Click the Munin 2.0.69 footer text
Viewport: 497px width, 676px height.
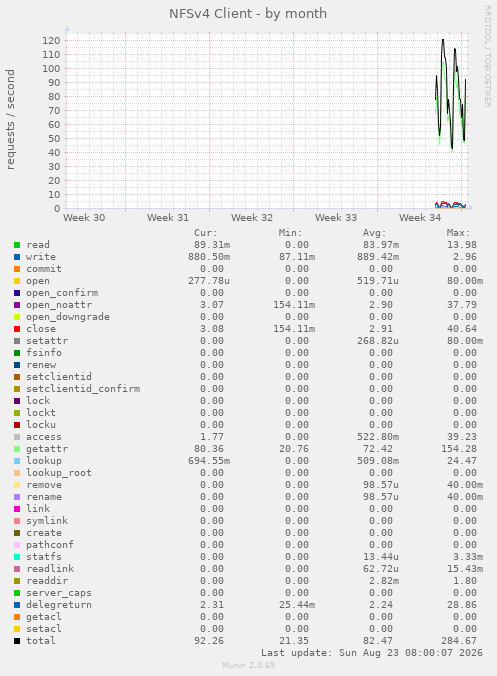coord(248,665)
